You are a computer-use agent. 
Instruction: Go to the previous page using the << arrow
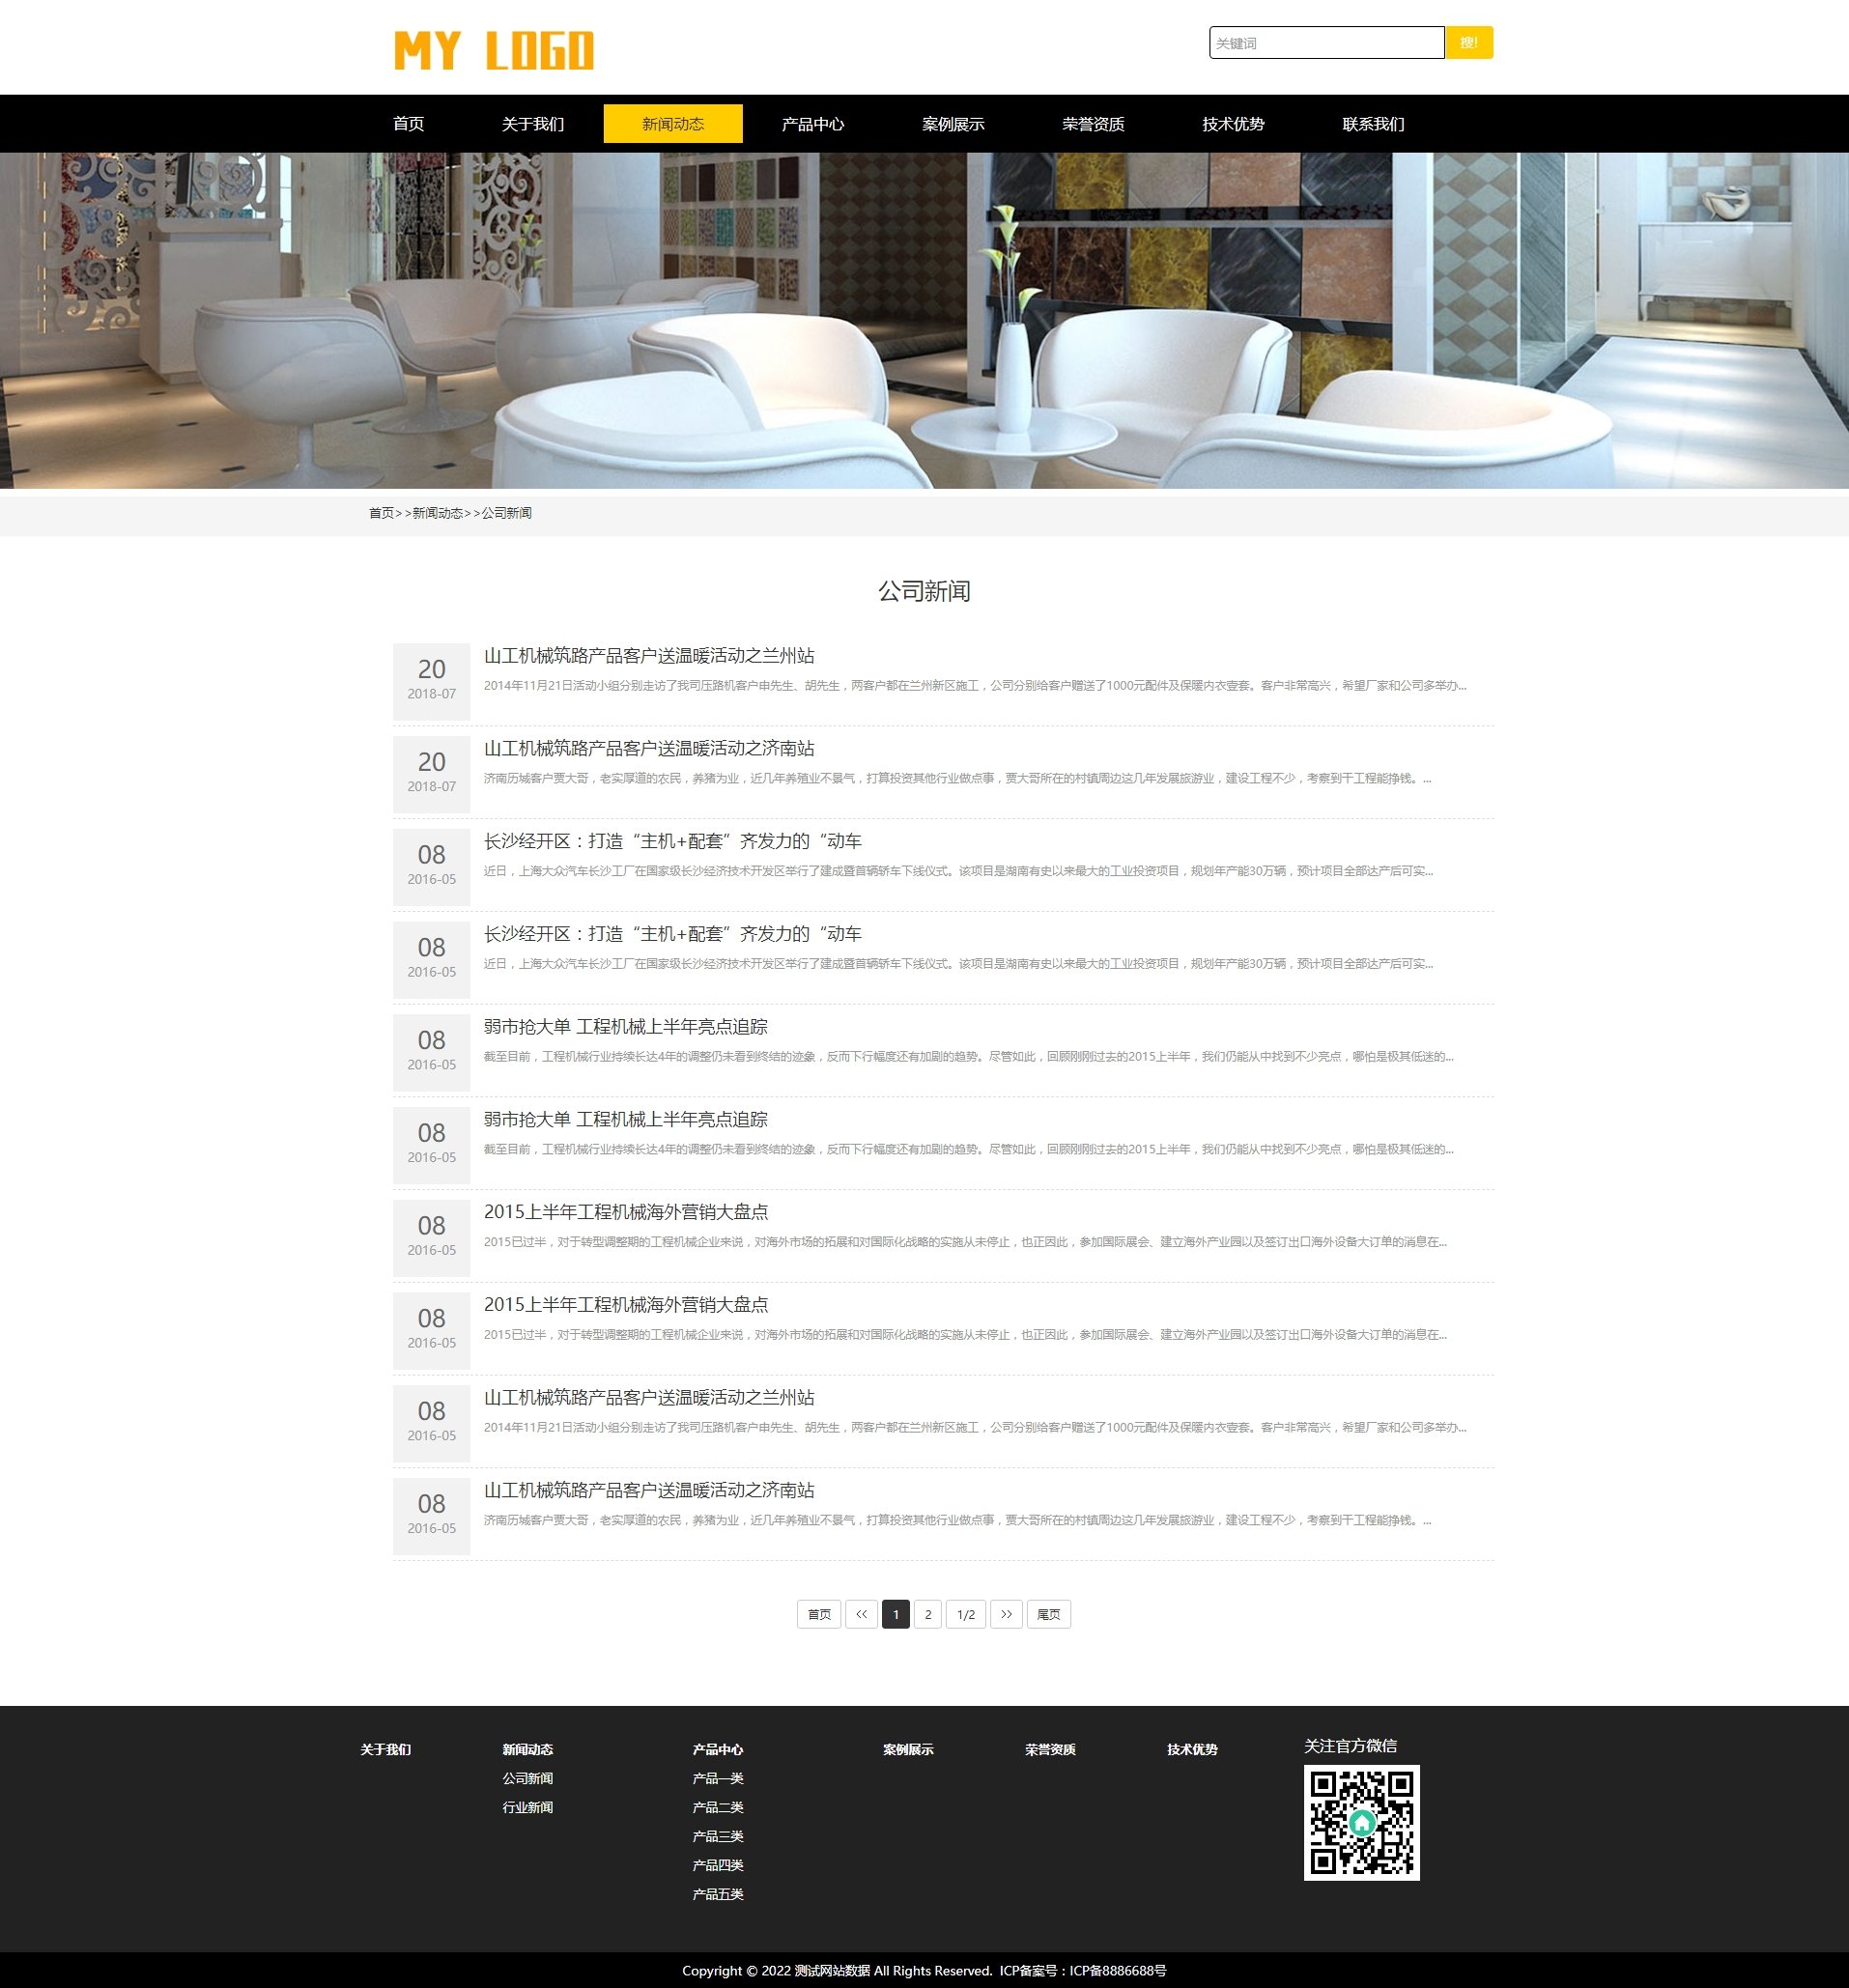click(x=861, y=1614)
